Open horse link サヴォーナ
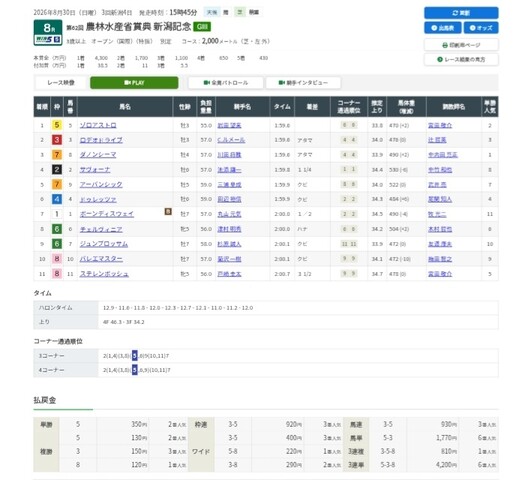This screenshot has height=480, width=532. 95,170
